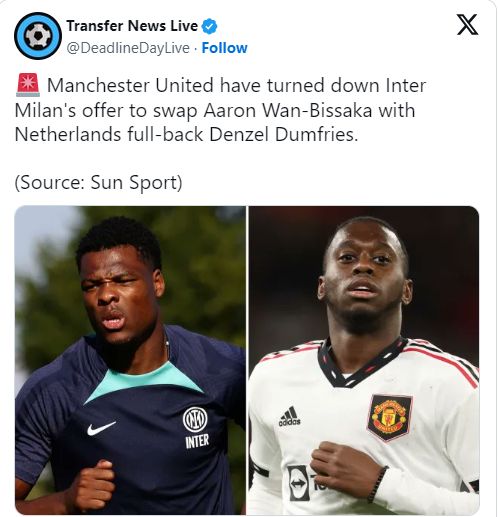
Task: Click the red siren emoji in the tweet
Action: [28, 85]
